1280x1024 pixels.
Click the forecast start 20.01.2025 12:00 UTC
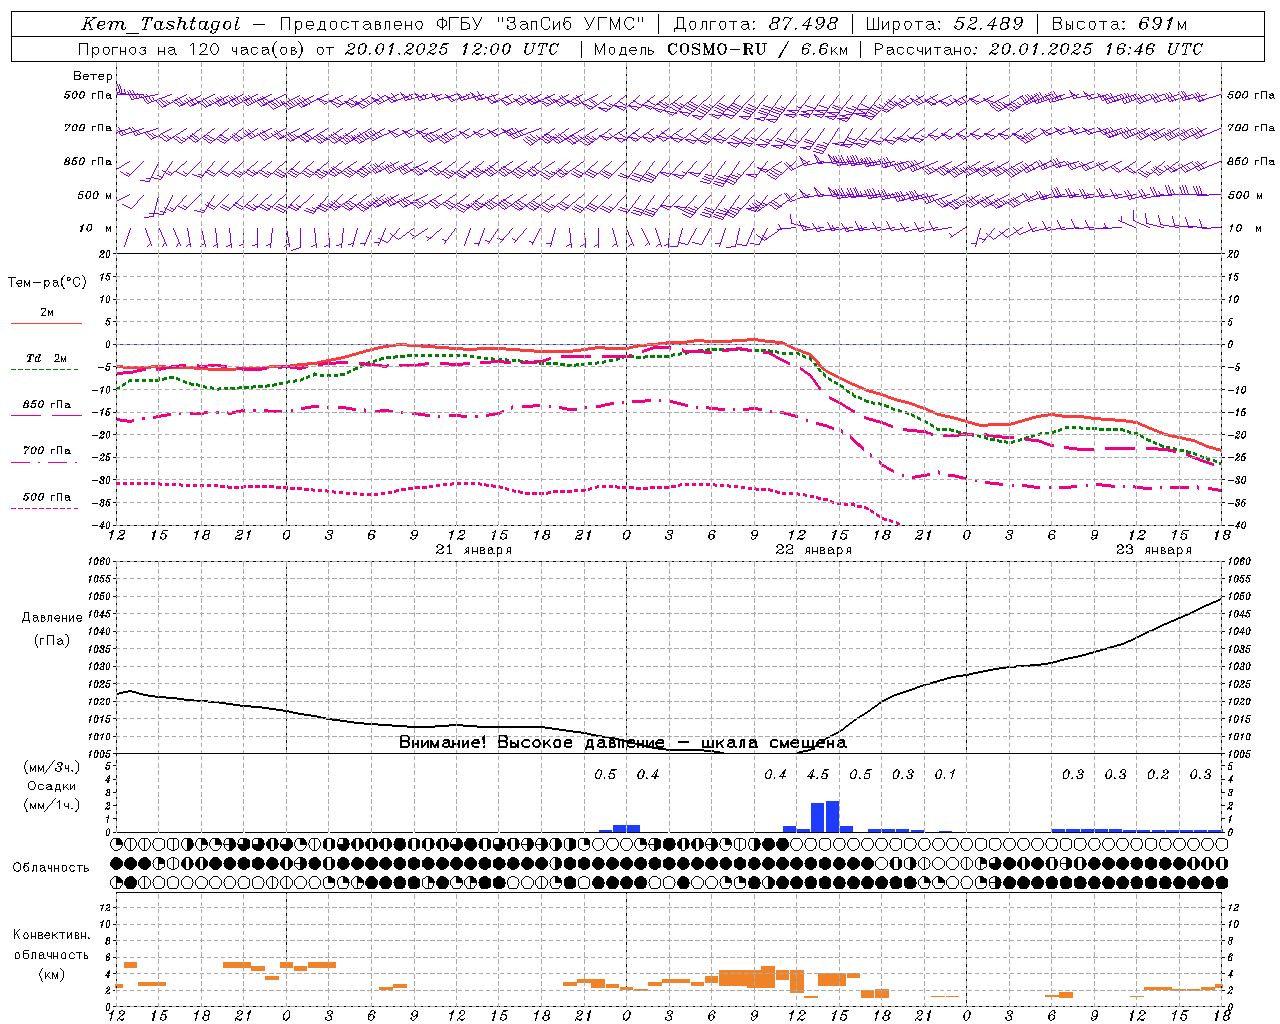pos(452,49)
